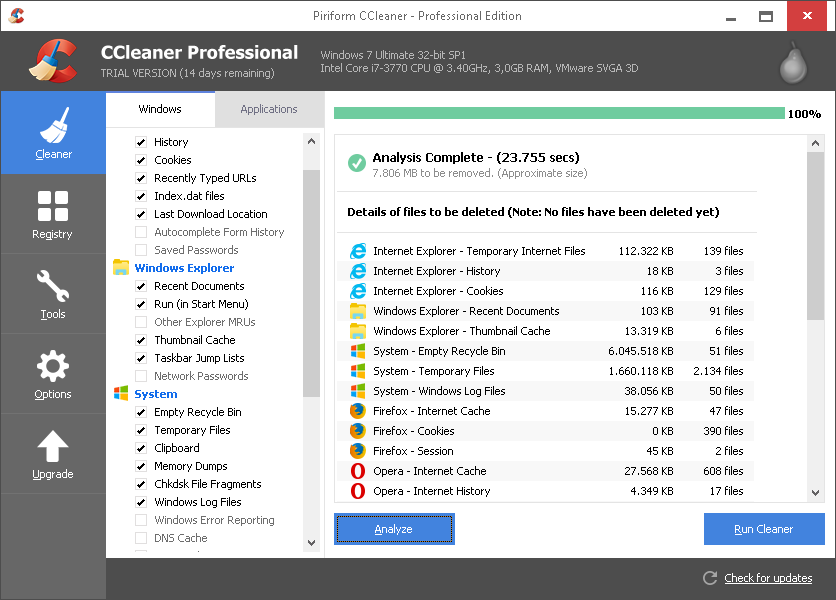The image size is (836, 600).
Task: Toggle the Recent Documents checkbox
Action: [x=141, y=286]
